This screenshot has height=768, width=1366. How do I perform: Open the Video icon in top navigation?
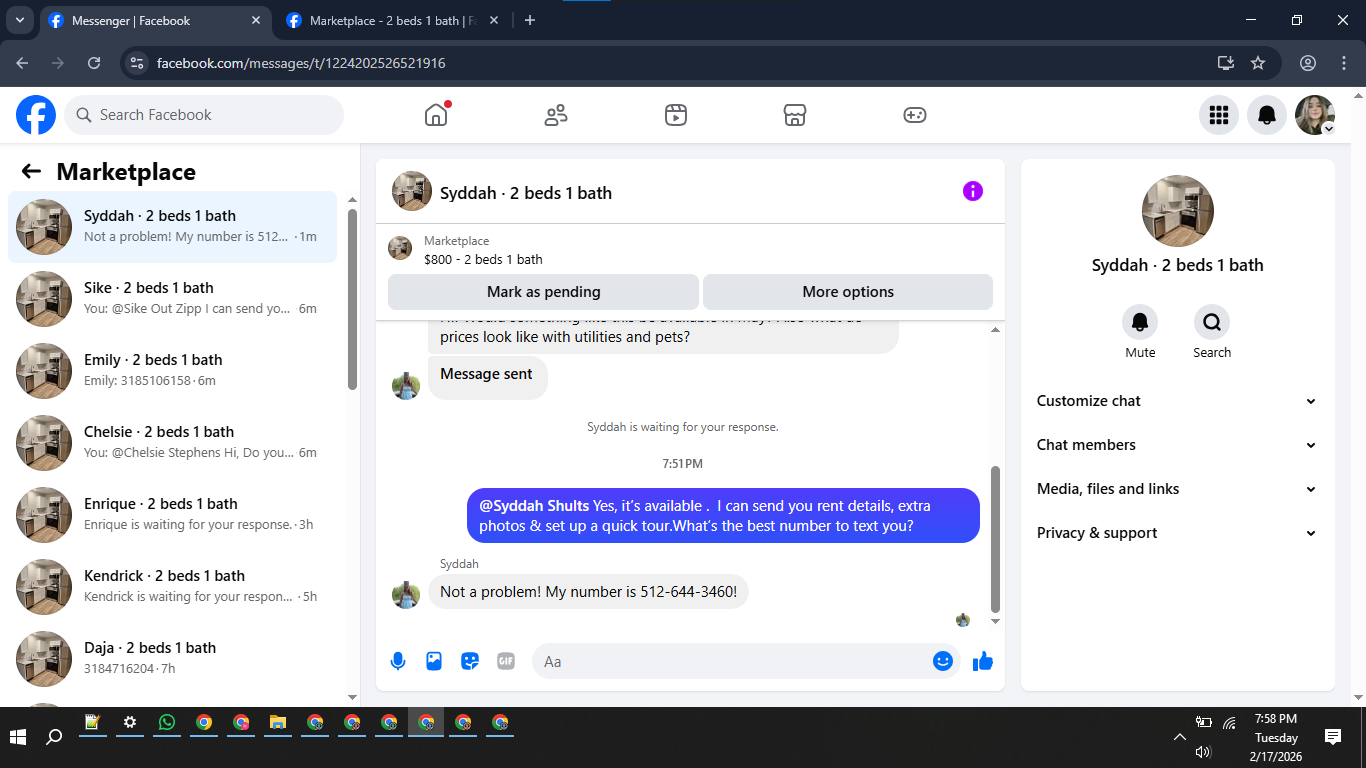[x=676, y=115]
